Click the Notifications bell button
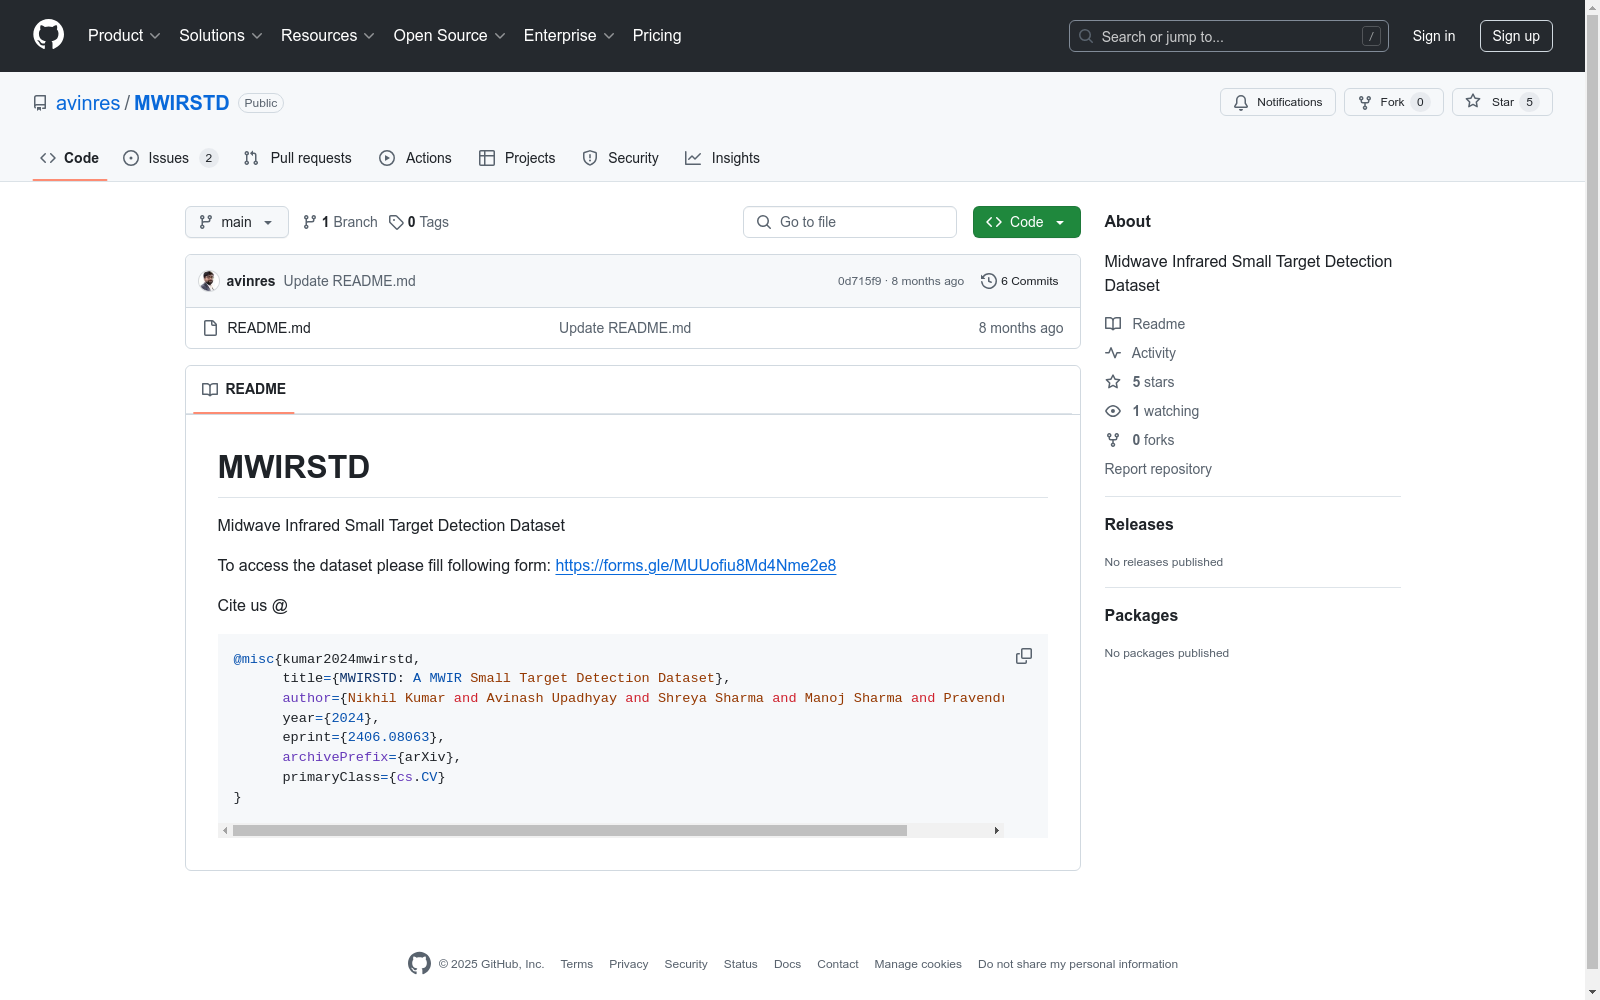 point(1277,102)
